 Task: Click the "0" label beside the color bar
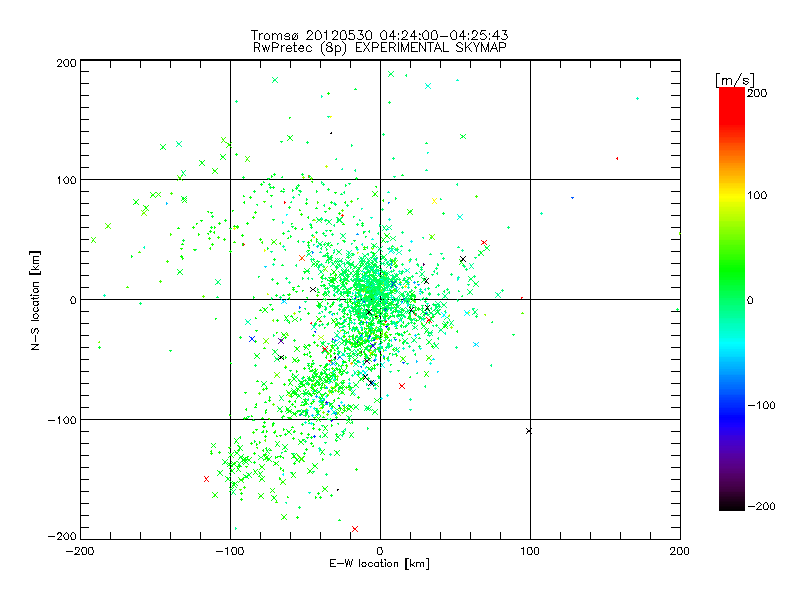750,301
